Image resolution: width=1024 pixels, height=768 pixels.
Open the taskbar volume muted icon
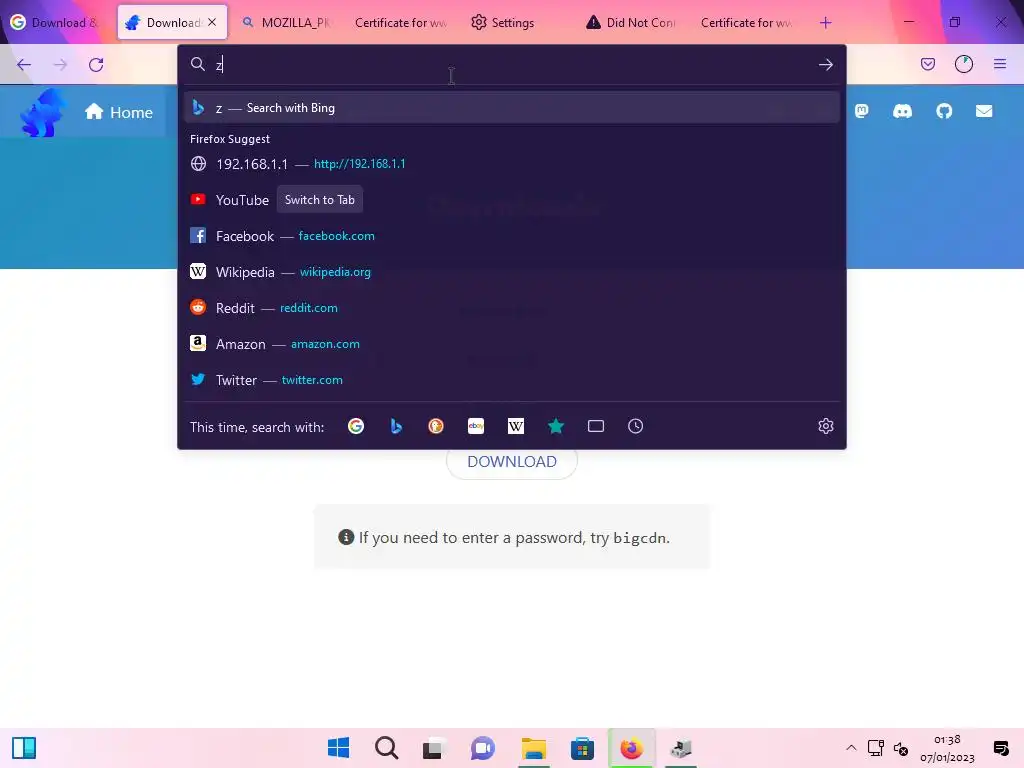901,748
